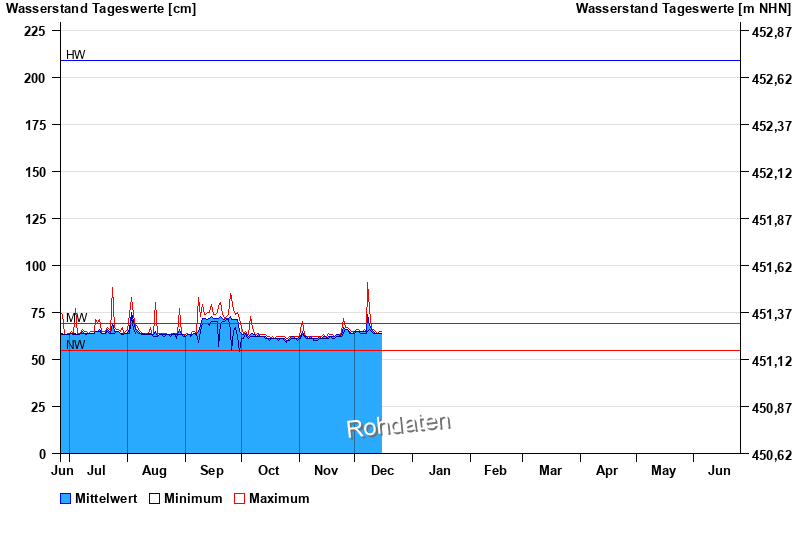Viewport: 800px width, 550px height.
Task: Select the Dec month on the time axis
Action: pyautogui.click(x=382, y=470)
